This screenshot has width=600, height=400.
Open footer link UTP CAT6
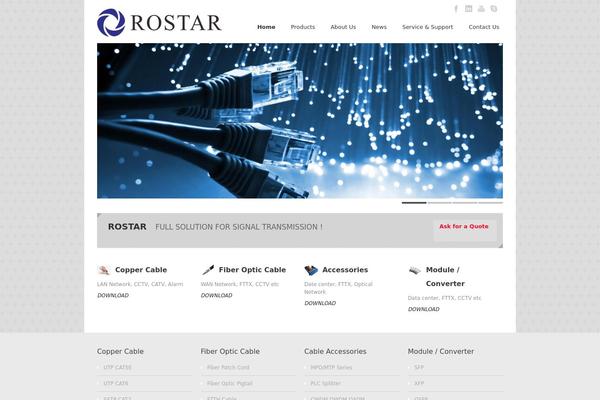[x=116, y=383]
